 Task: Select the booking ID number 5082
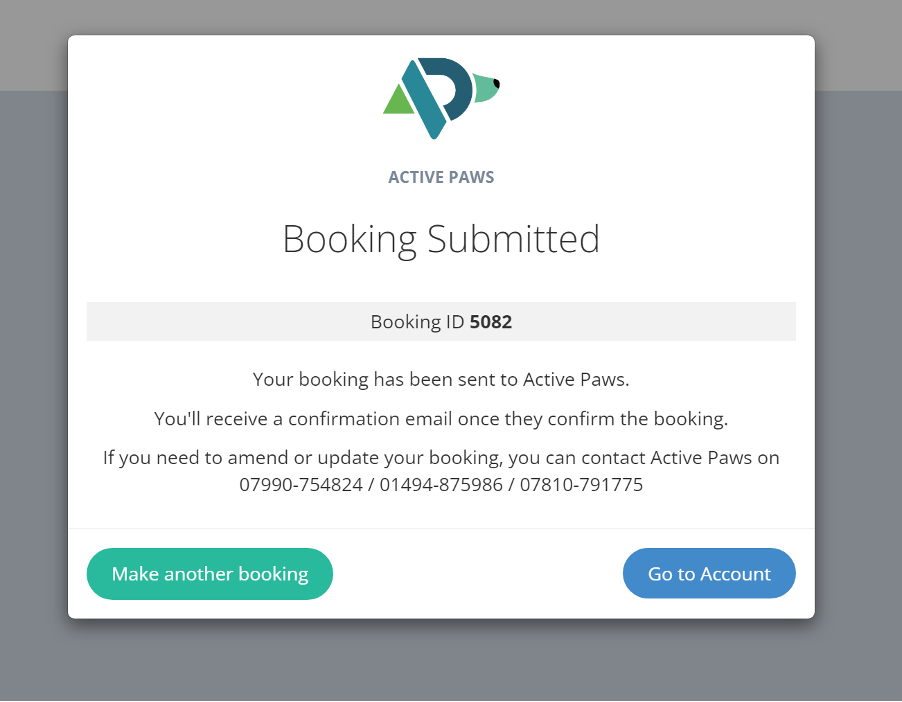(491, 322)
